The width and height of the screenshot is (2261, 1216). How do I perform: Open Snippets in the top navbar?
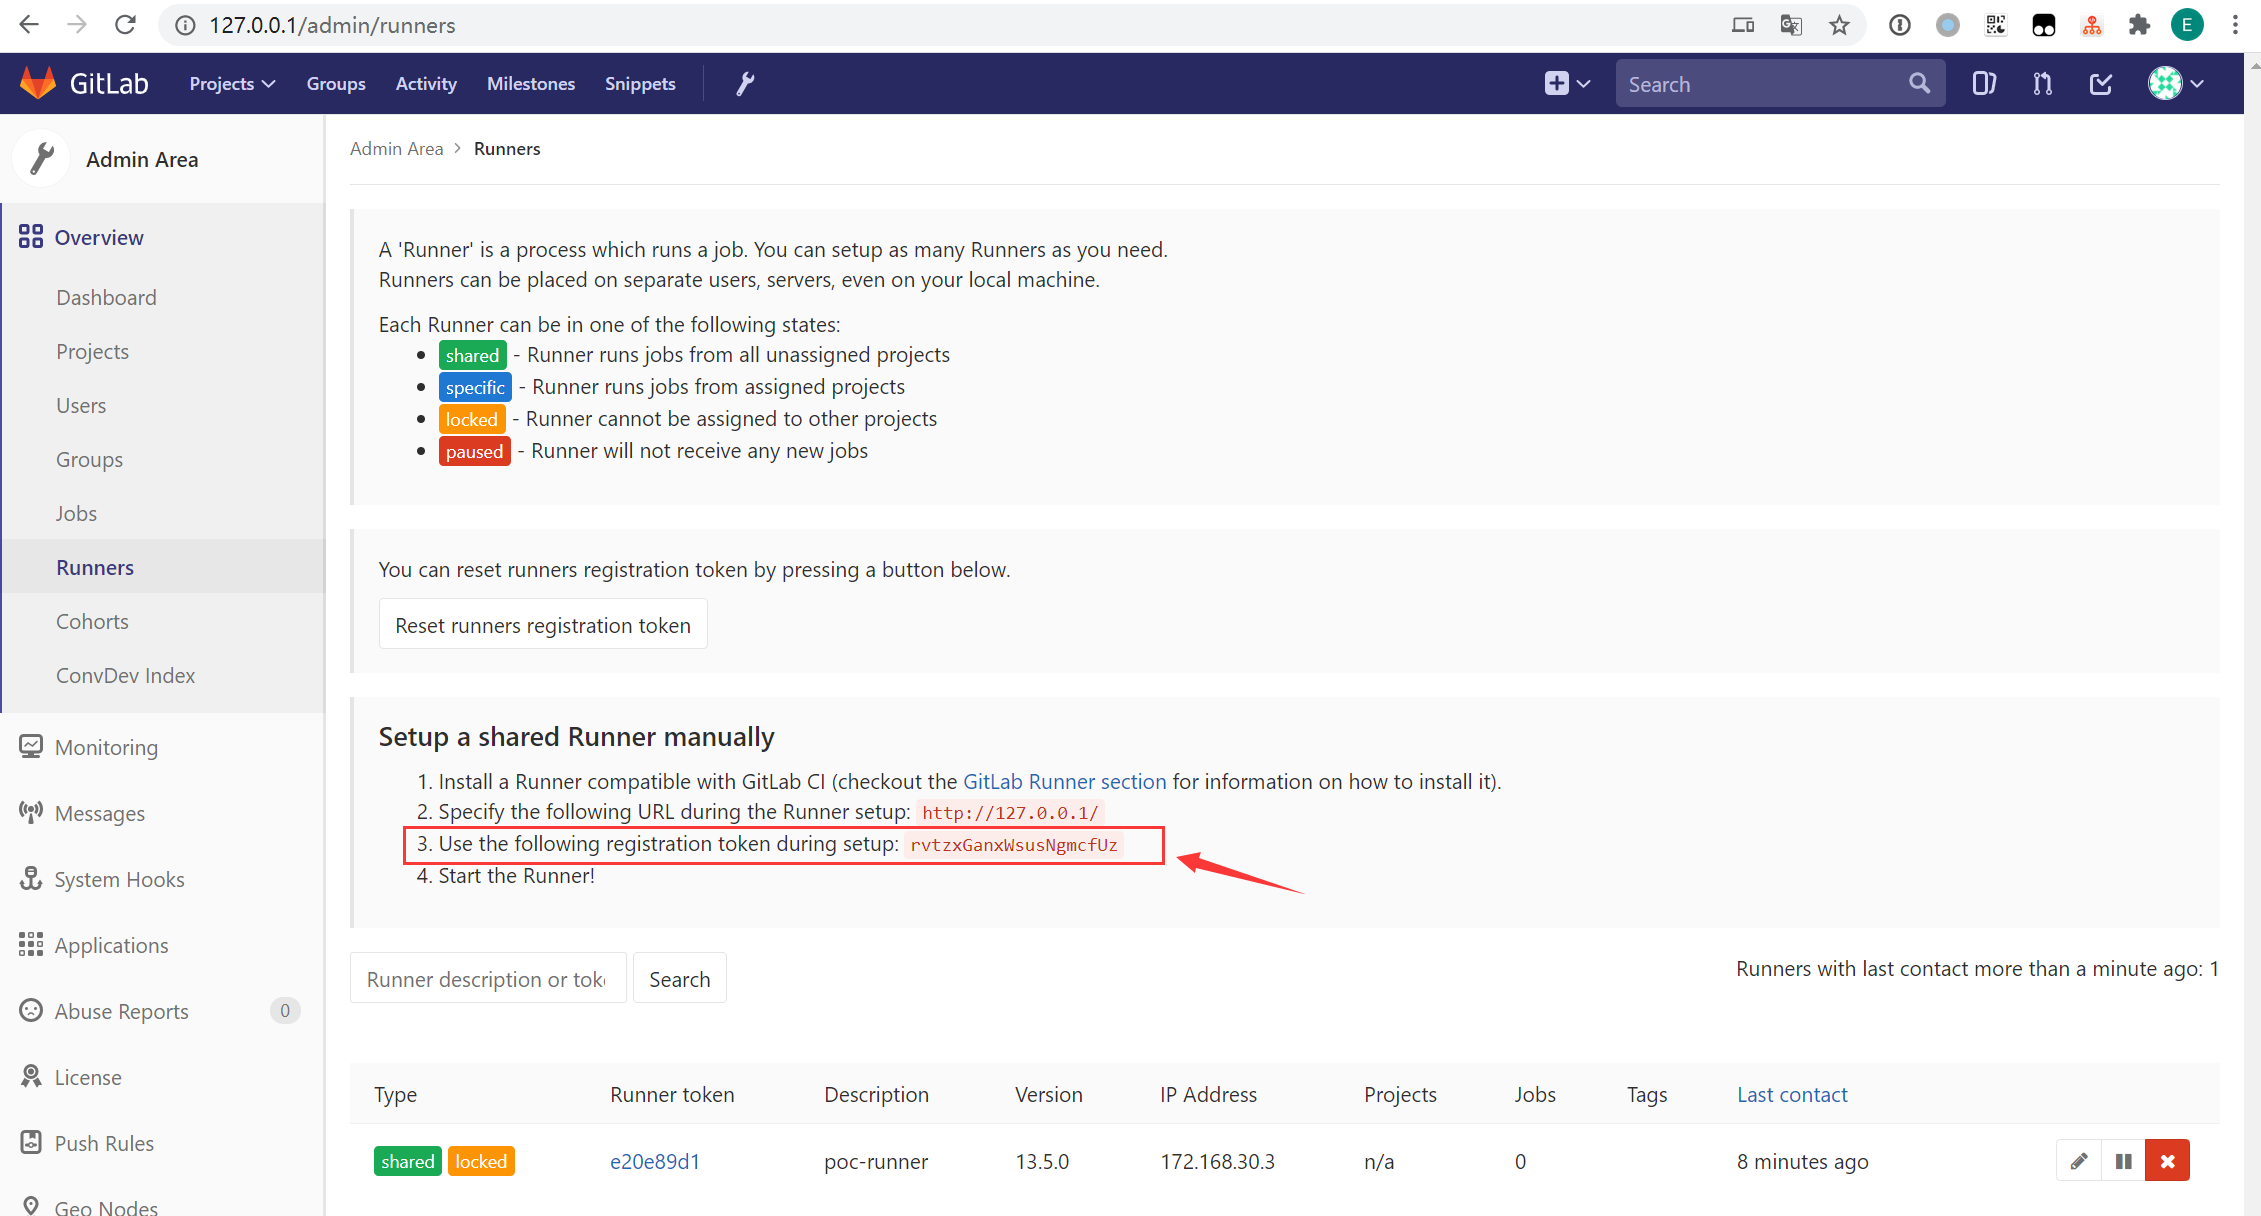pos(640,84)
